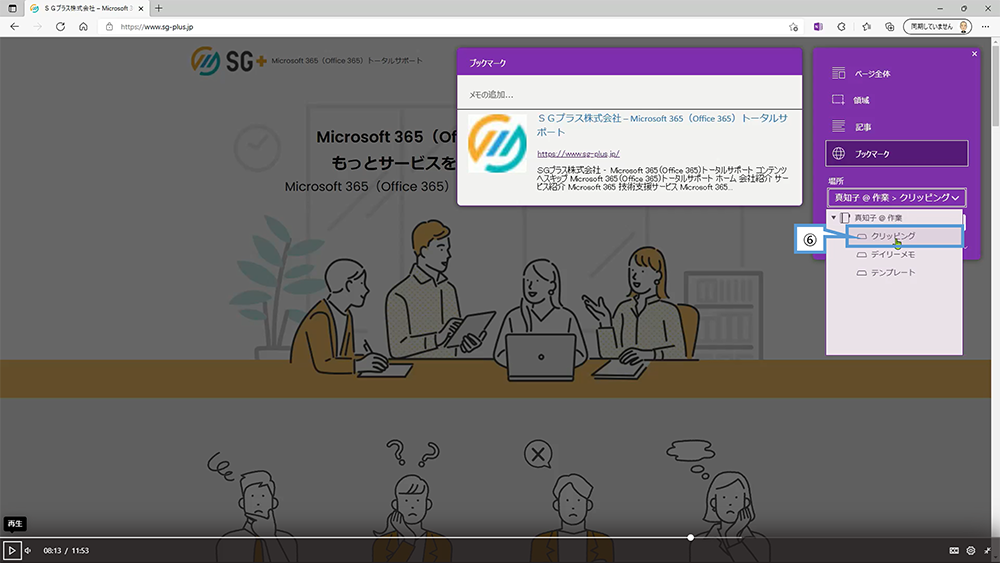Viewport: 1000px width, 563px height.
Task: Select the 真知子 @ 作業 notebook row
Action: (894, 217)
